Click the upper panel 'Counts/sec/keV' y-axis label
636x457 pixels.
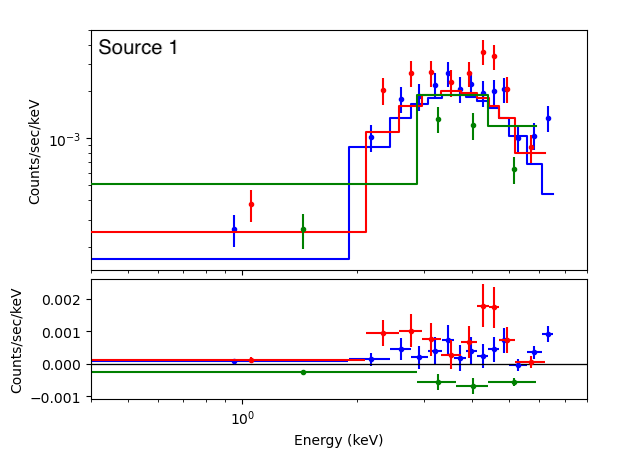tap(34, 152)
